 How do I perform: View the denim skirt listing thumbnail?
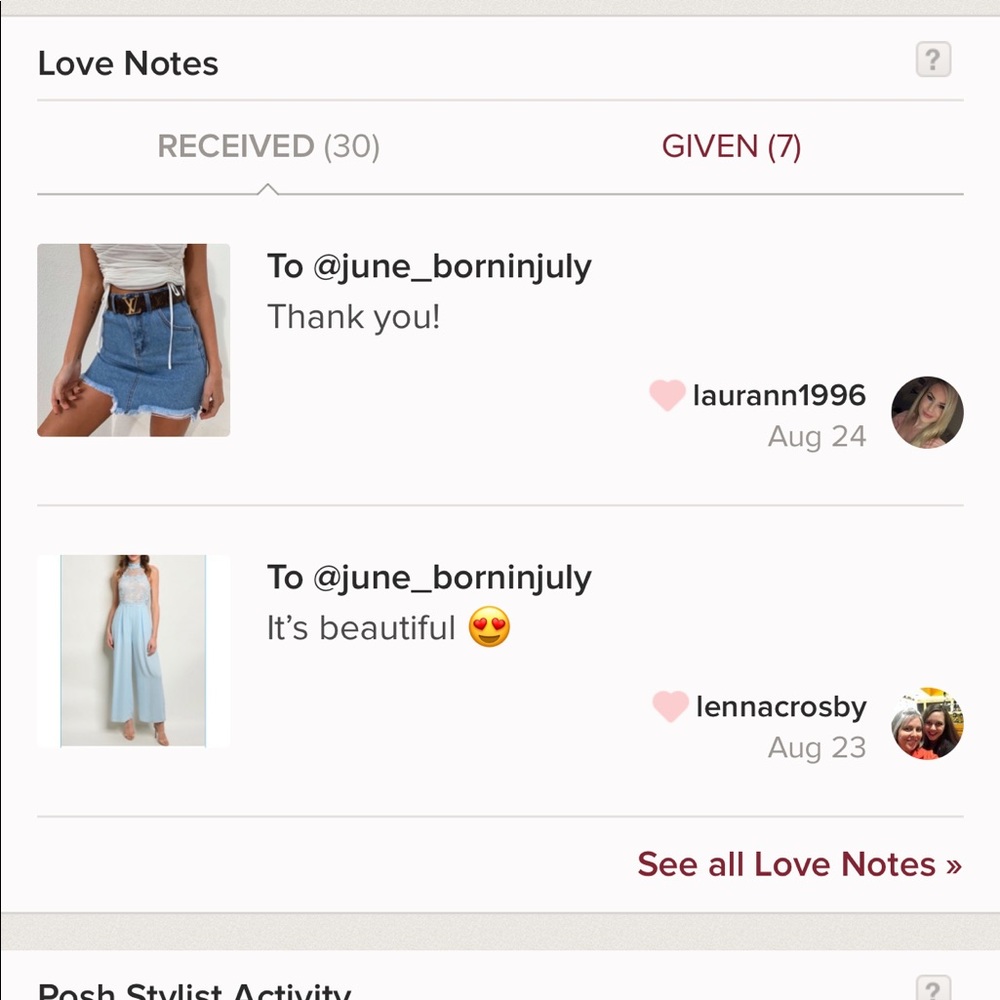[134, 340]
